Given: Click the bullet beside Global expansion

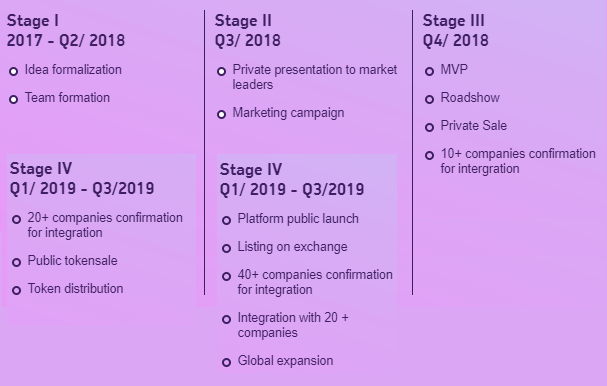Looking at the screenshot, I should 226,362.
